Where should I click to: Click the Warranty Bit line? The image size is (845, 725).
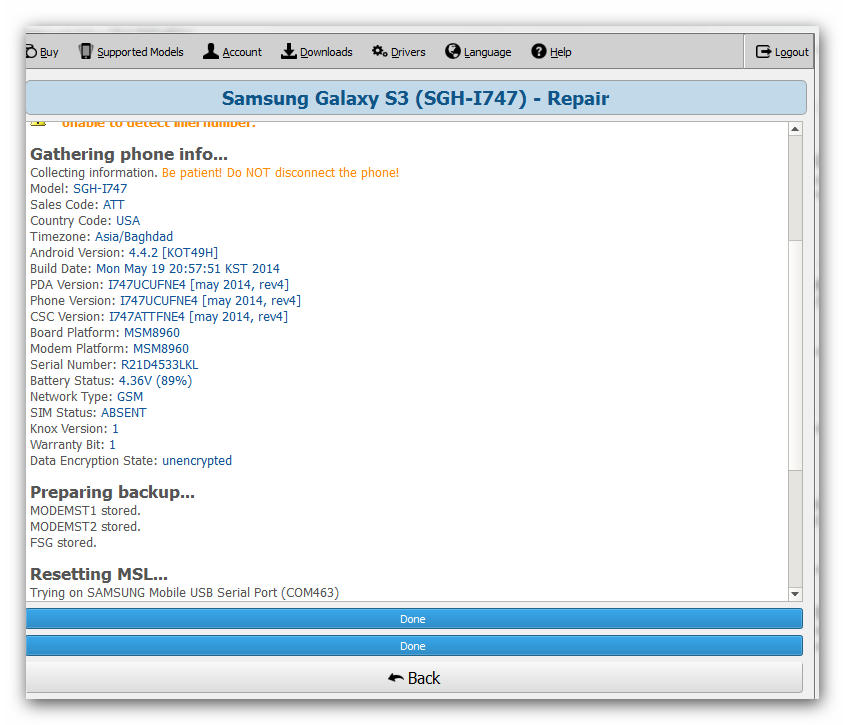click(73, 445)
